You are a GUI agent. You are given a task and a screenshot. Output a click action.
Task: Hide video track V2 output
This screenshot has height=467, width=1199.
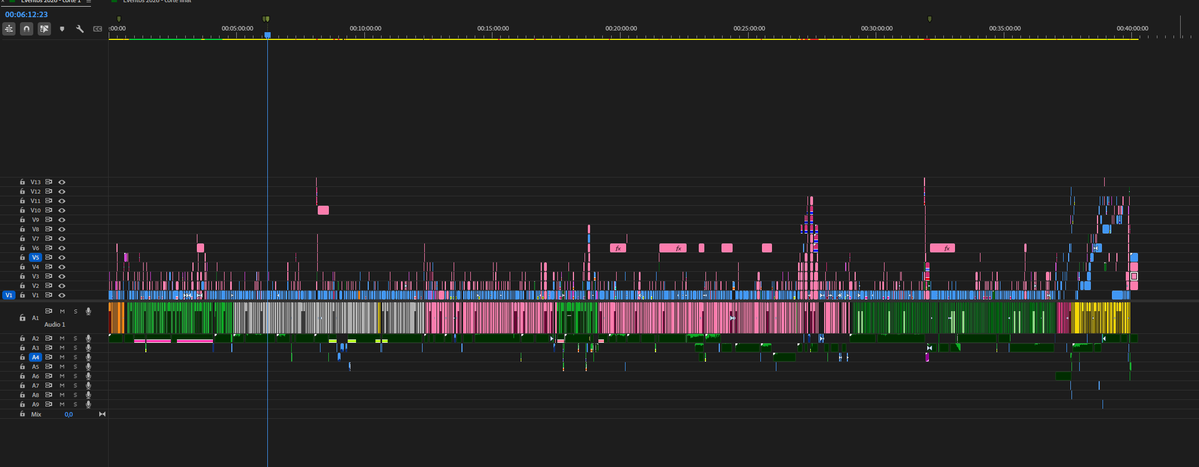(62, 286)
